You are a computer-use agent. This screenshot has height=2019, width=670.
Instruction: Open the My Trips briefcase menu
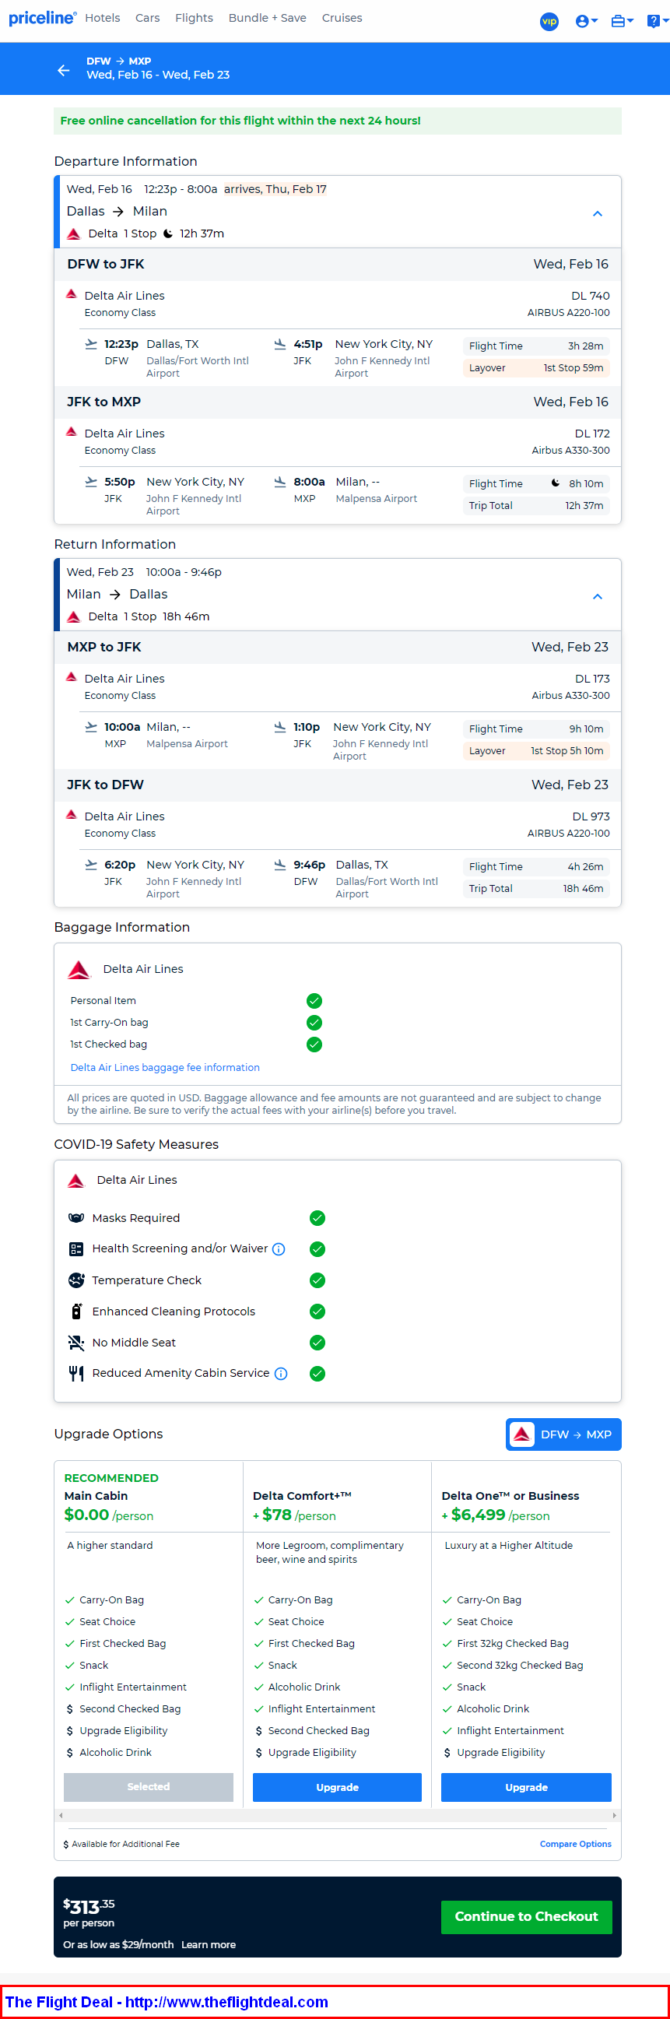621,21
